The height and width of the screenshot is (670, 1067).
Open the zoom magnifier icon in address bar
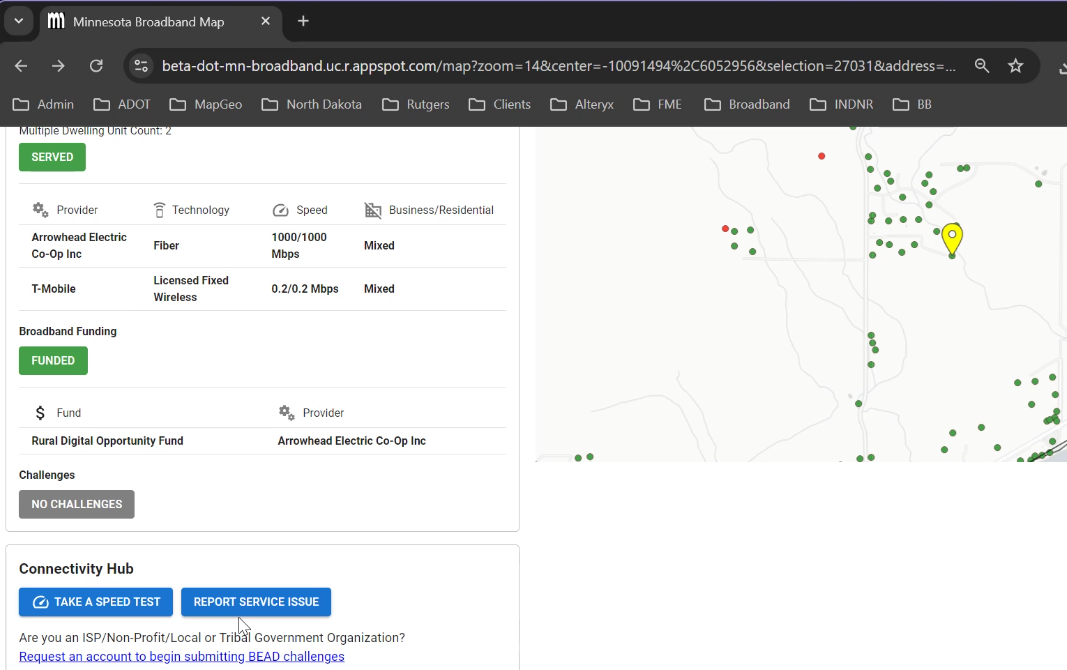point(982,66)
